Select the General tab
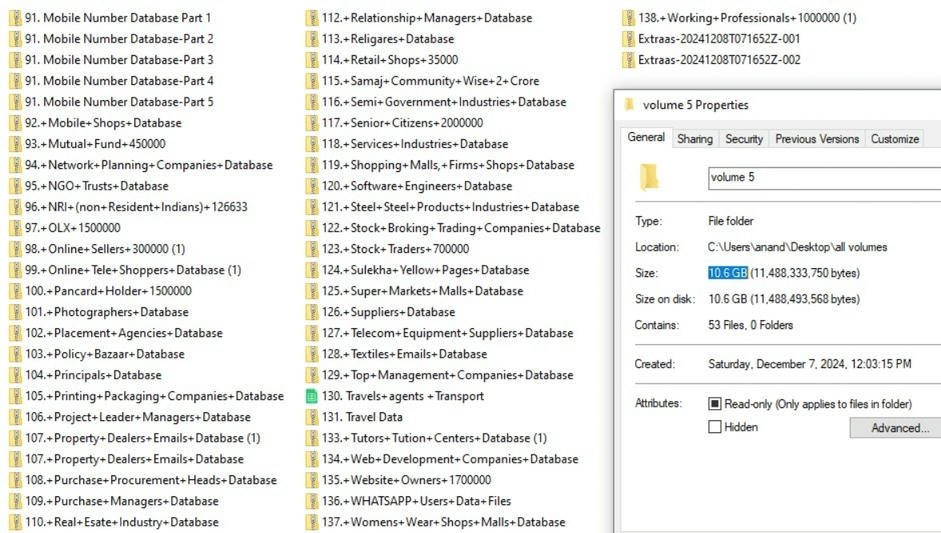The image size is (941, 533). [x=646, y=137]
